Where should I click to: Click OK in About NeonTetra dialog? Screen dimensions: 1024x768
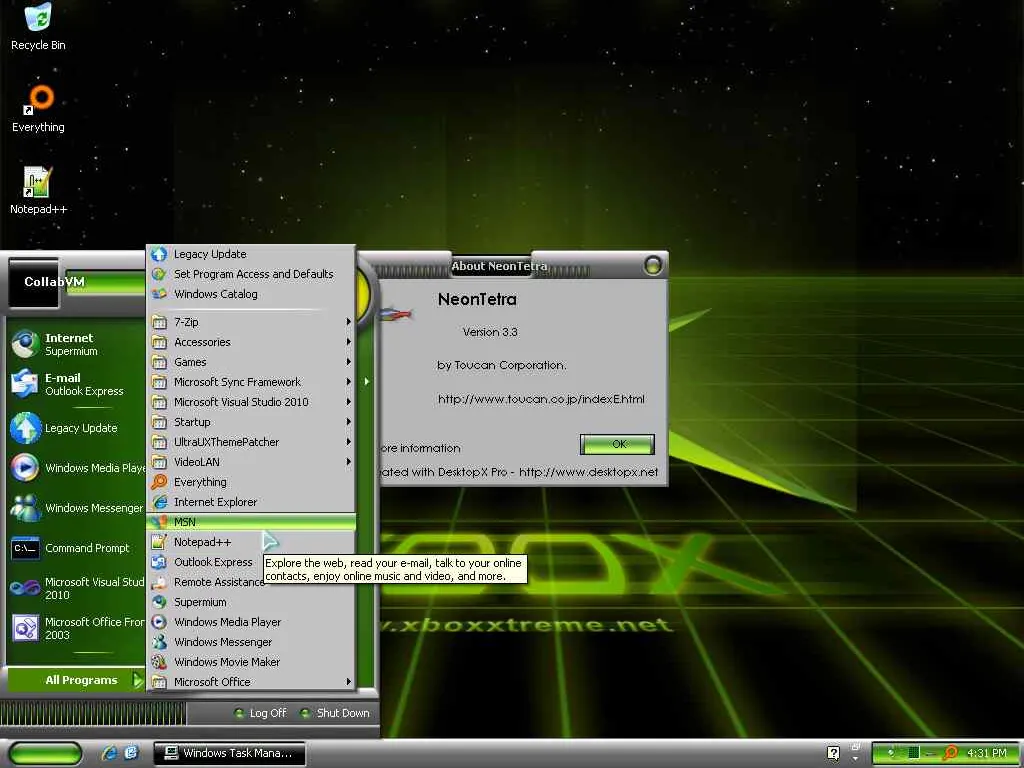tap(617, 444)
